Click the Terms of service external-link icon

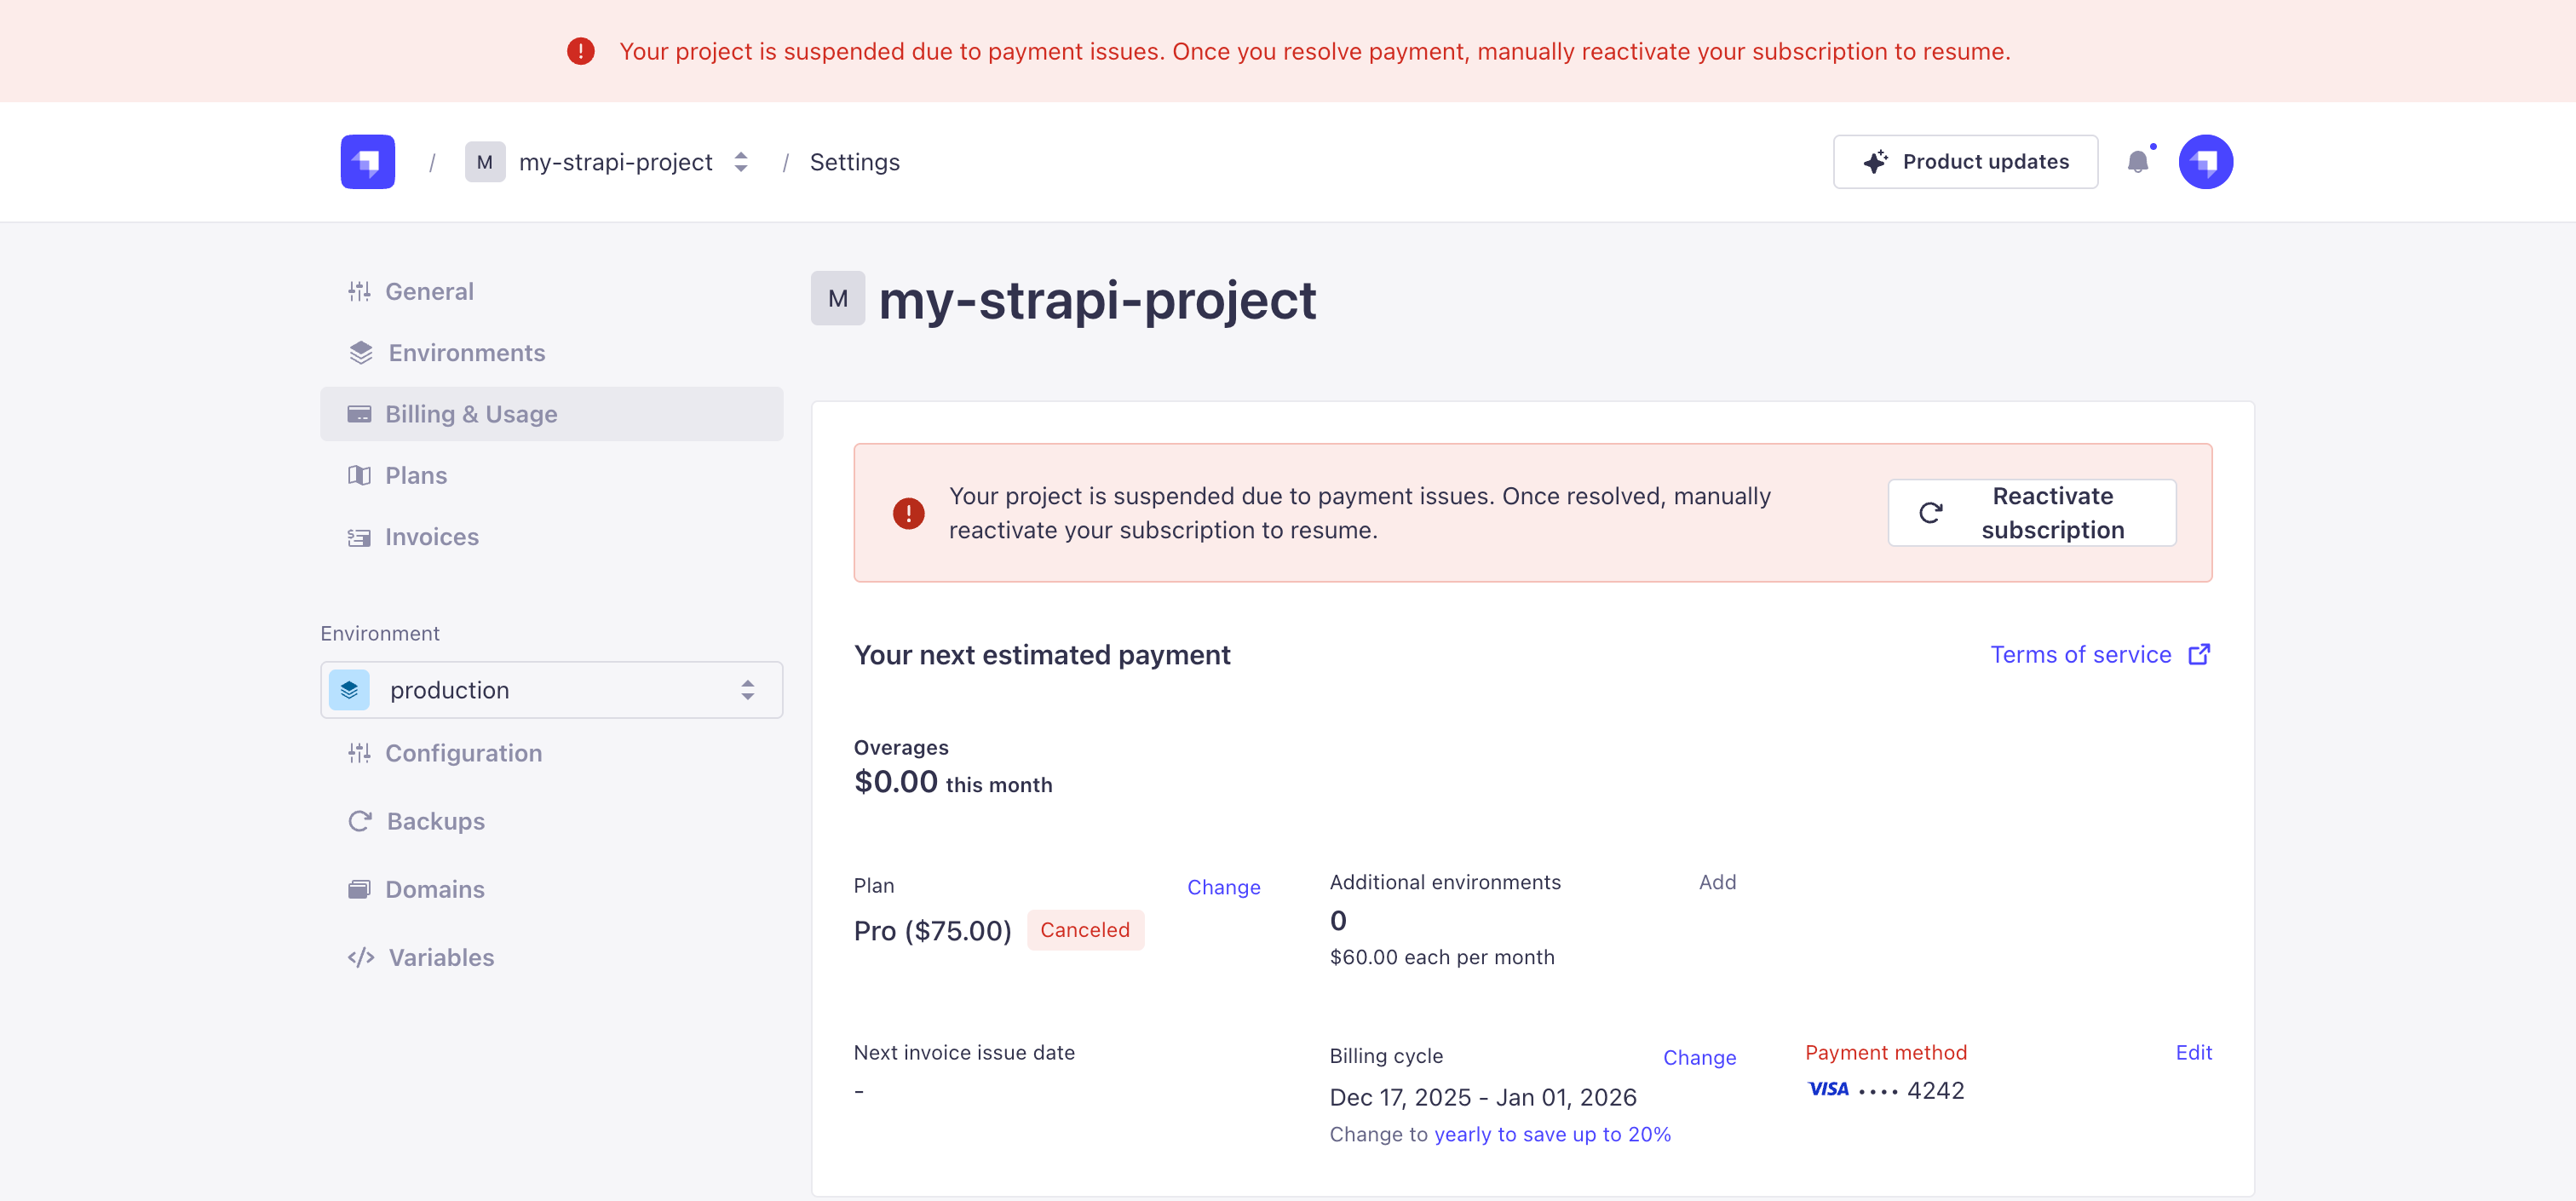(2199, 654)
